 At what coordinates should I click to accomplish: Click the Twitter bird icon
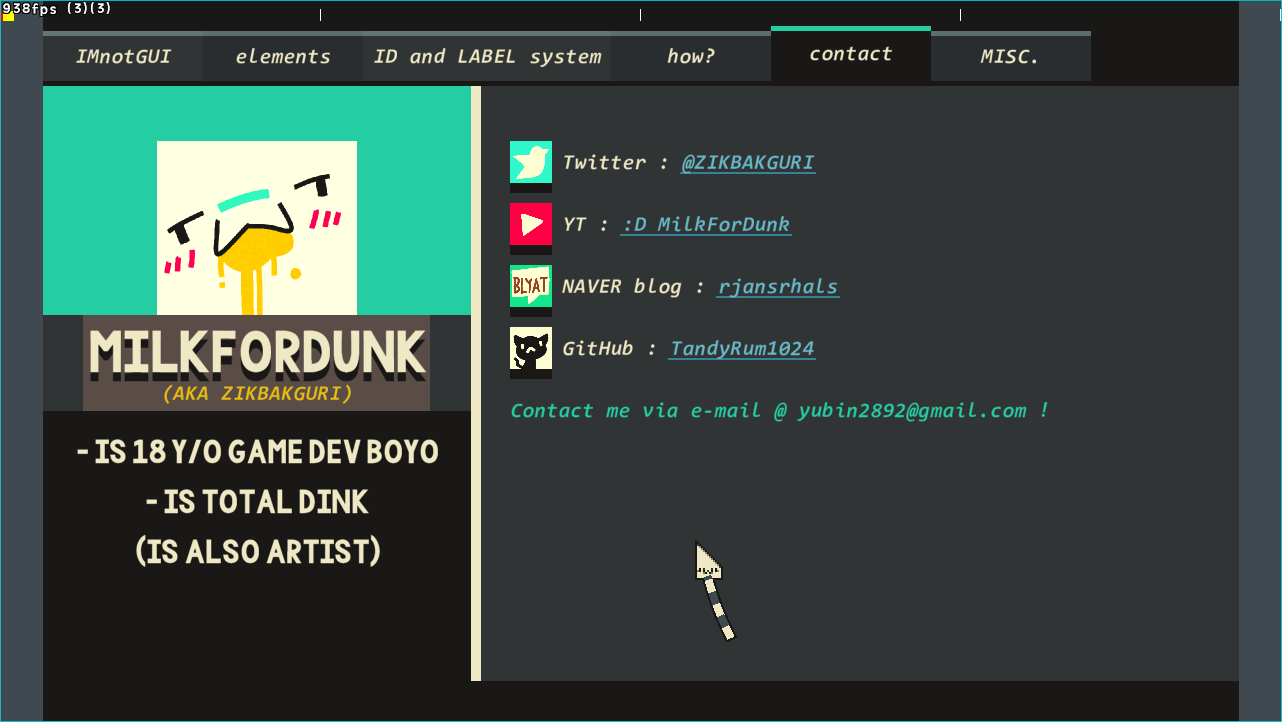(x=531, y=162)
